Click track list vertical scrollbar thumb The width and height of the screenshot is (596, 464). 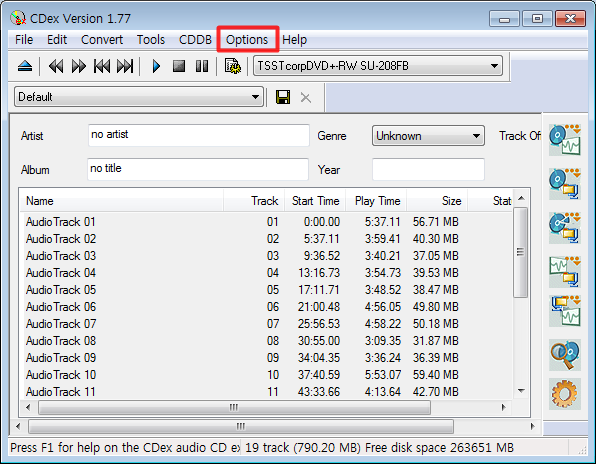pyautogui.click(x=520, y=252)
